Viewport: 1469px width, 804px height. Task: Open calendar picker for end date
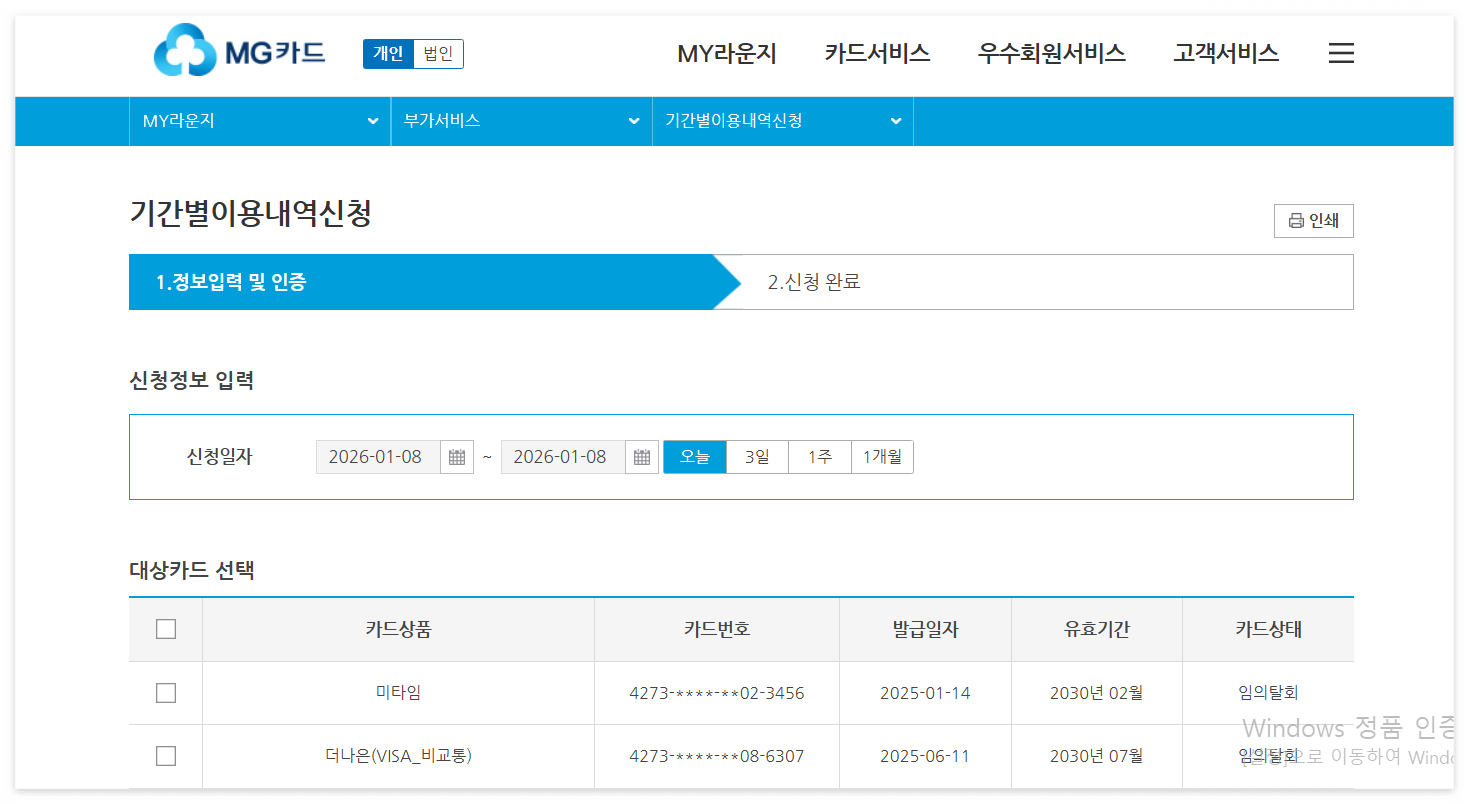point(642,457)
